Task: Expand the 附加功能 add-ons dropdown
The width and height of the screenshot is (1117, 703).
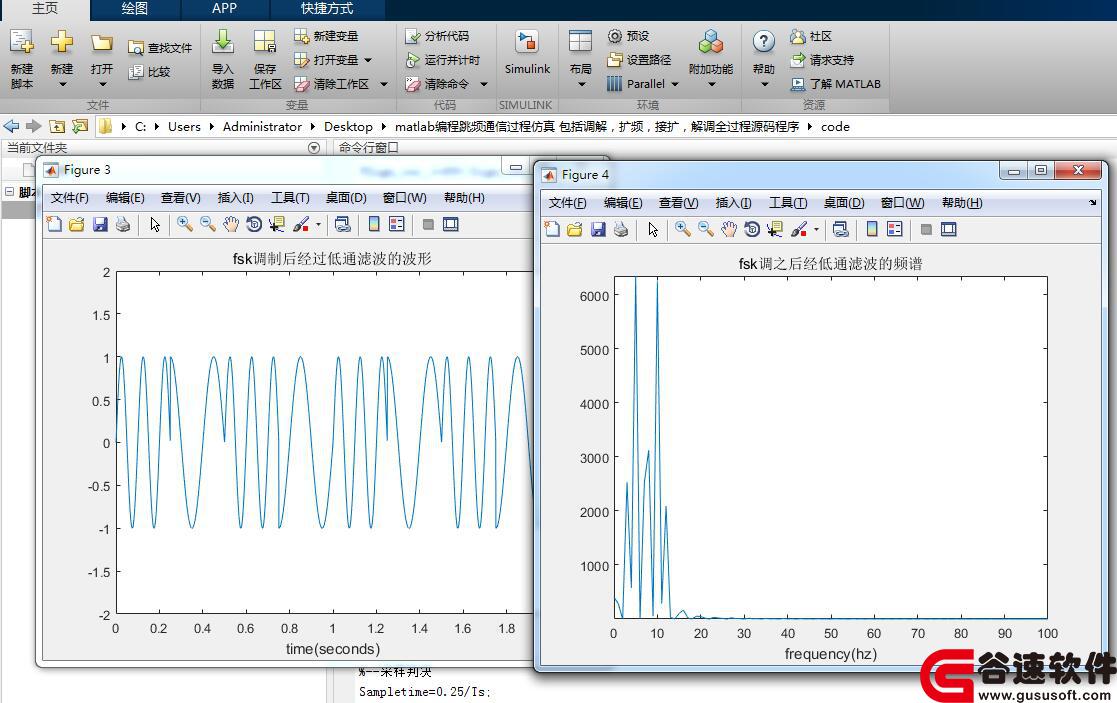Action: coord(711,85)
